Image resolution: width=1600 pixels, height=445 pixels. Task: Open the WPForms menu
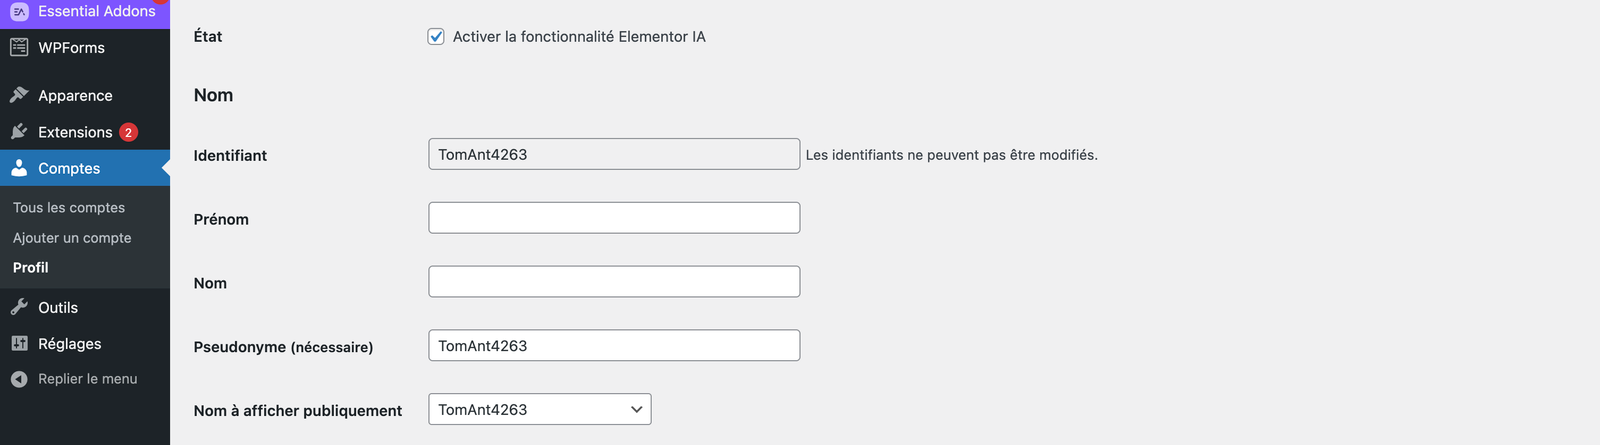(x=71, y=47)
